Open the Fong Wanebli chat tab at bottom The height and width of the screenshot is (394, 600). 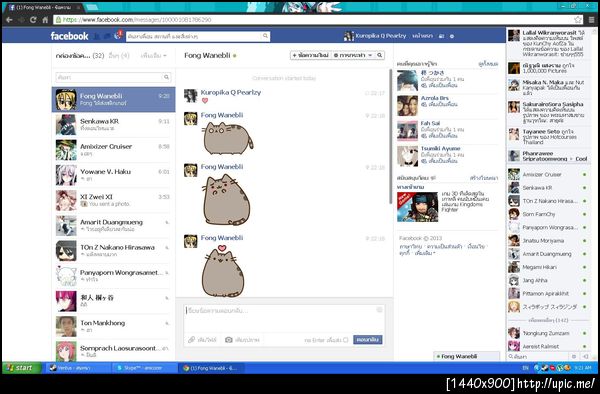coord(466,356)
